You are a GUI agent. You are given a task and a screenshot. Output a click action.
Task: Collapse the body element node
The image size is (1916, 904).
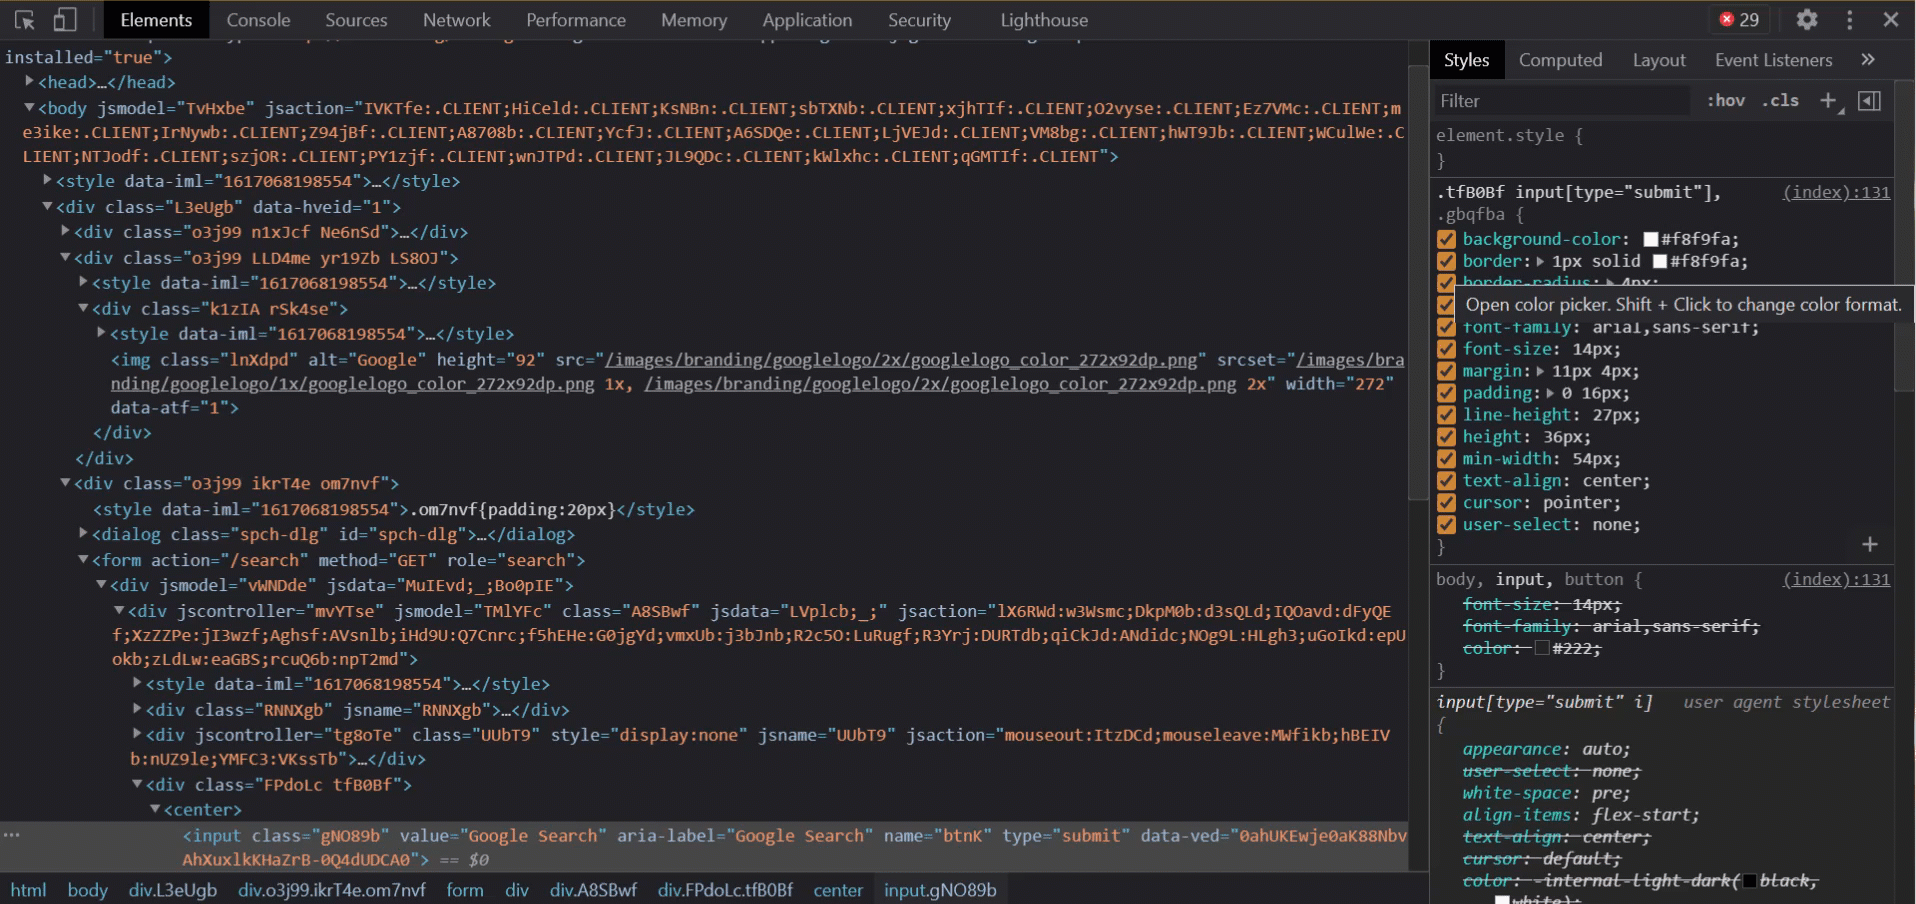(28, 108)
